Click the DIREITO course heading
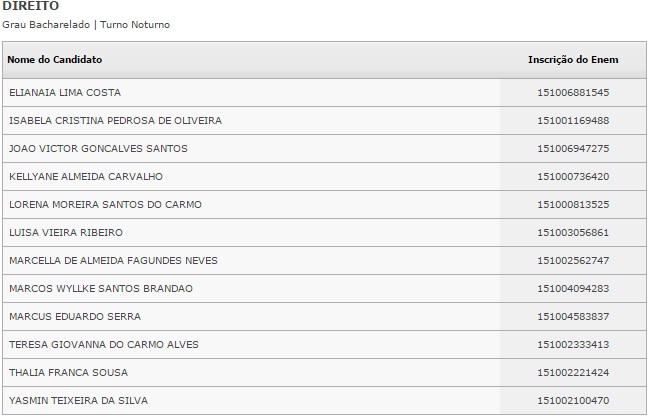The image size is (650, 417). pos(31,6)
